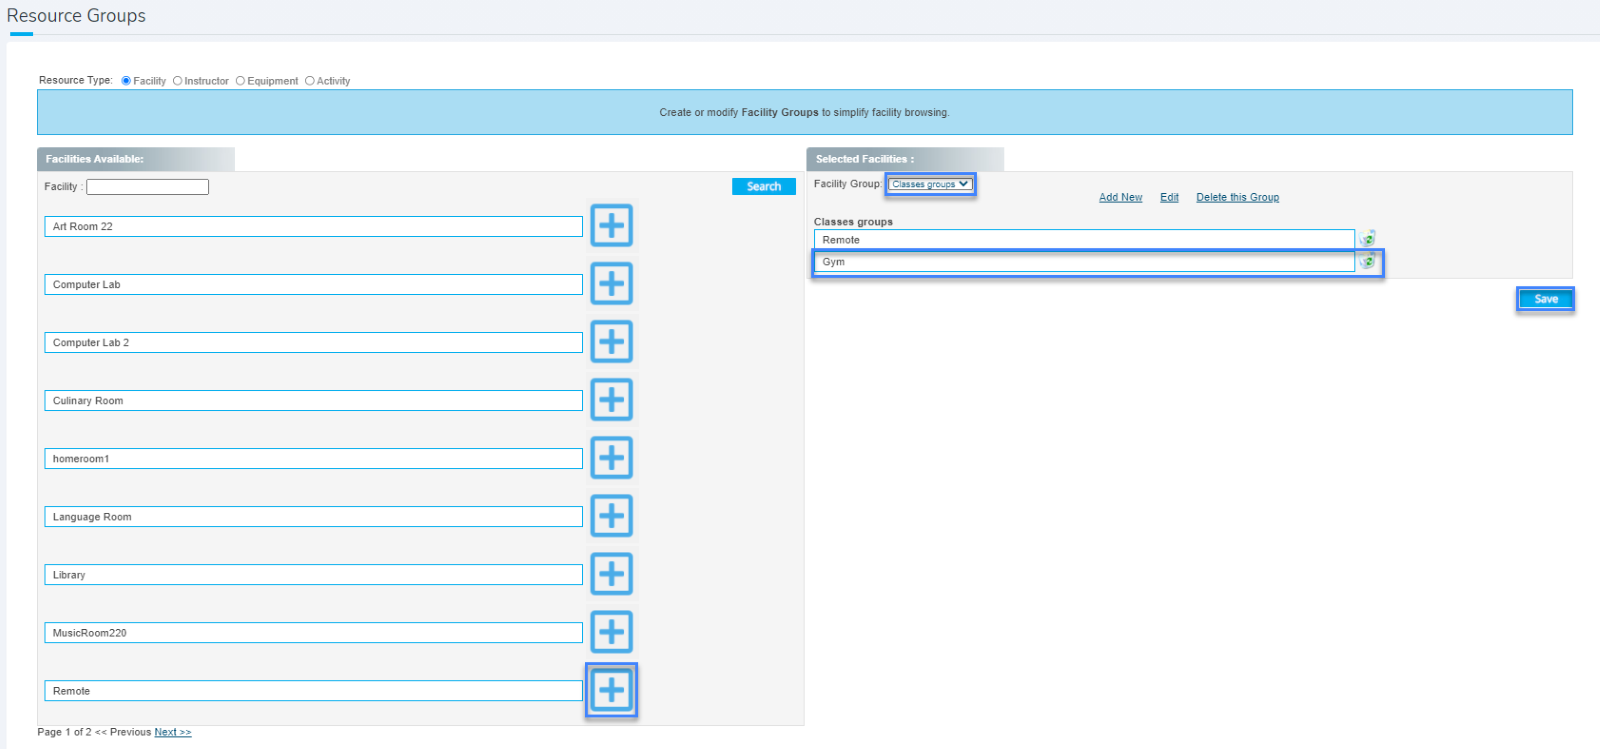This screenshot has height=749, width=1600.
Task: Select the homeroom1 entry
Action: [x=313, y=459]
